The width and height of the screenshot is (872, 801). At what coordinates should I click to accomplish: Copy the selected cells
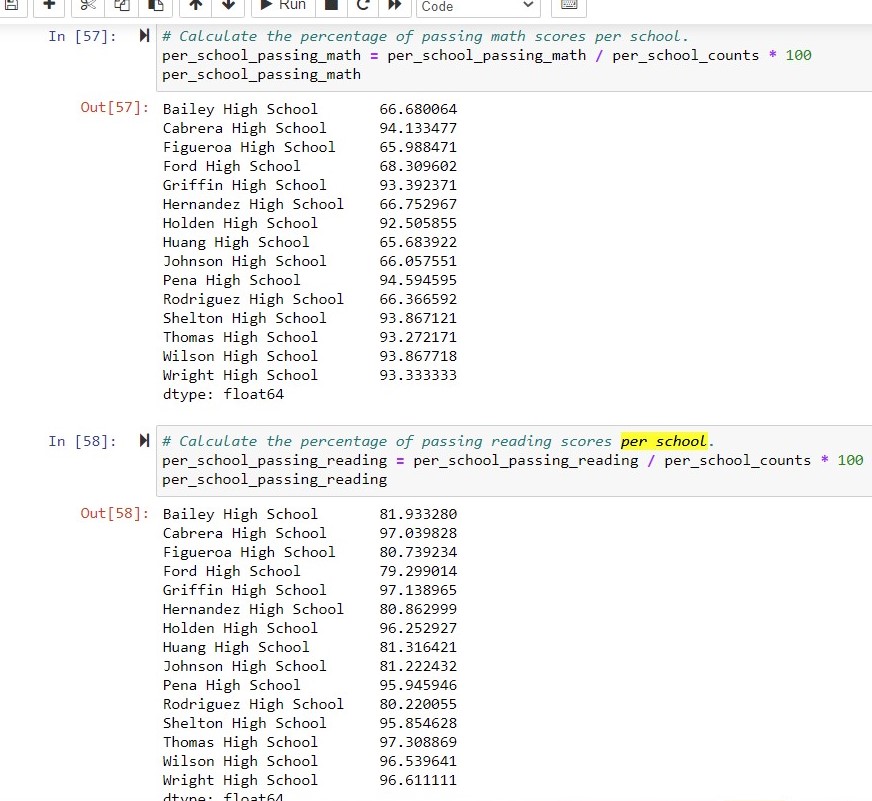pos(121,8)
